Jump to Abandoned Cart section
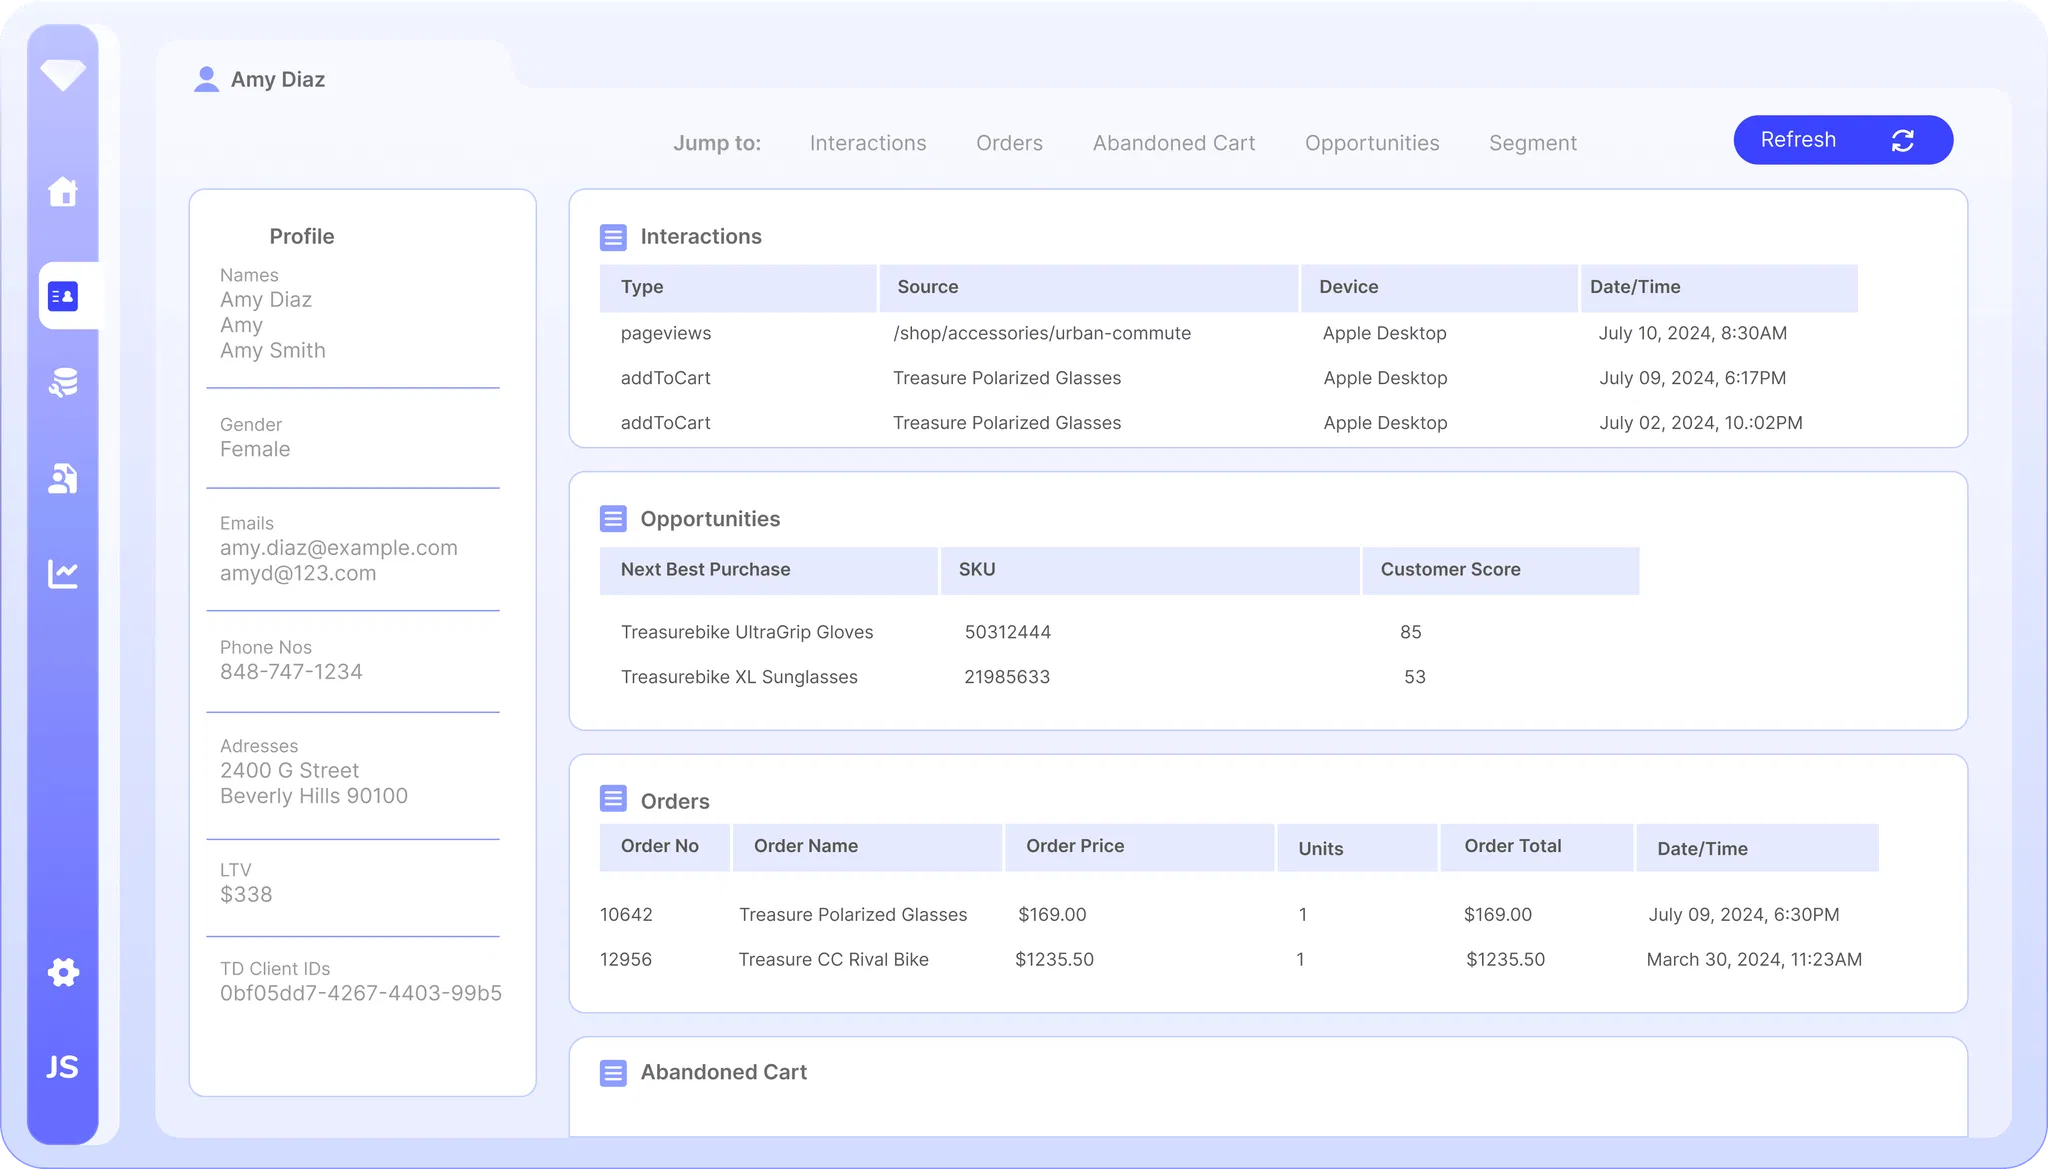 (x=1173, y=143)
